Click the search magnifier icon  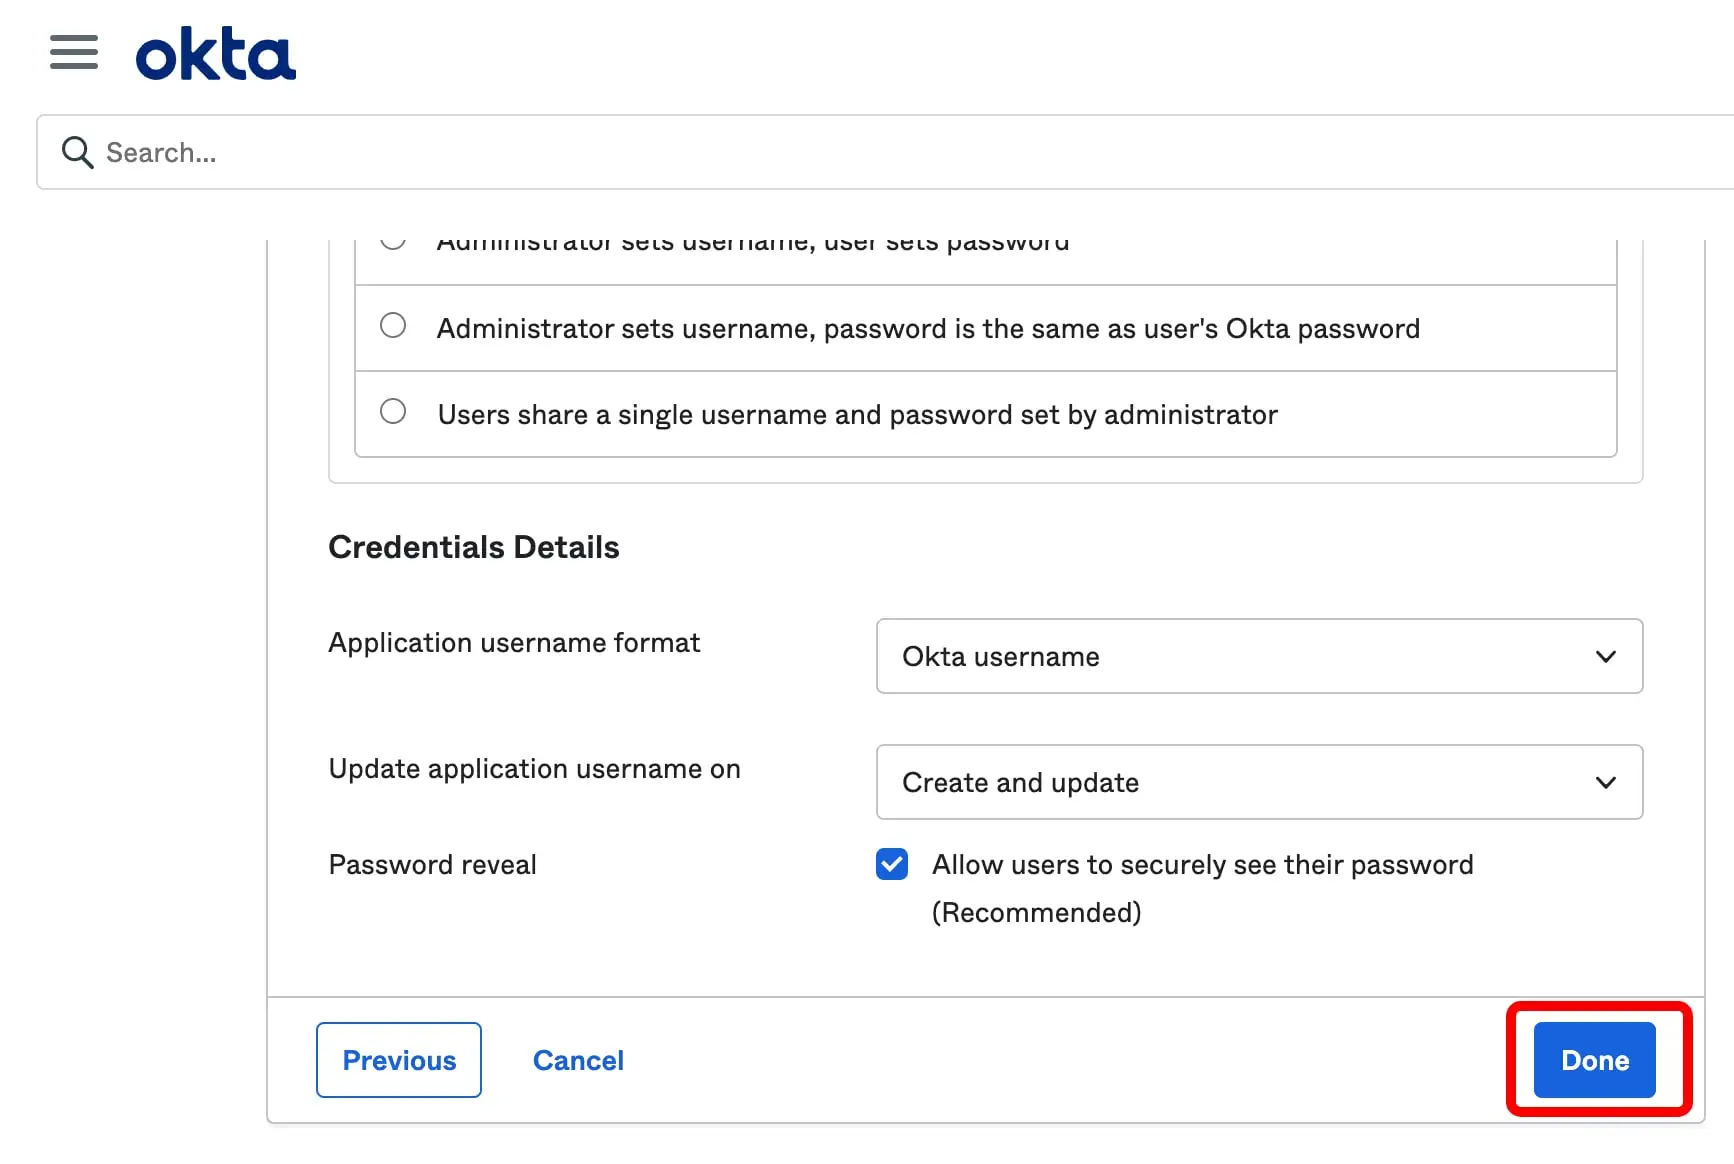pos(77,152)
